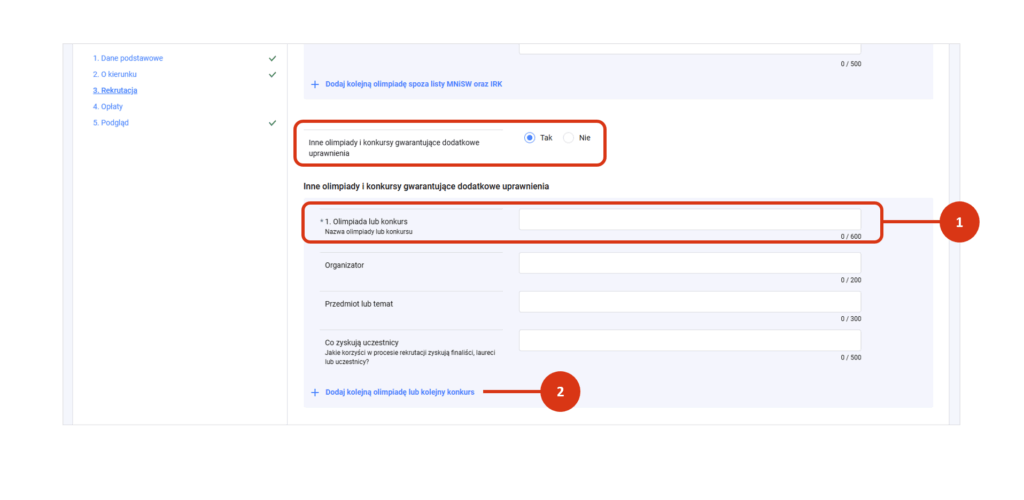The width and height of the screenshot is (1024, 500).
Task: Click 'Dodaj kolejną olimpiadę spoza listy MNiSW oraz IRK' link
Action: coord(413,84)
